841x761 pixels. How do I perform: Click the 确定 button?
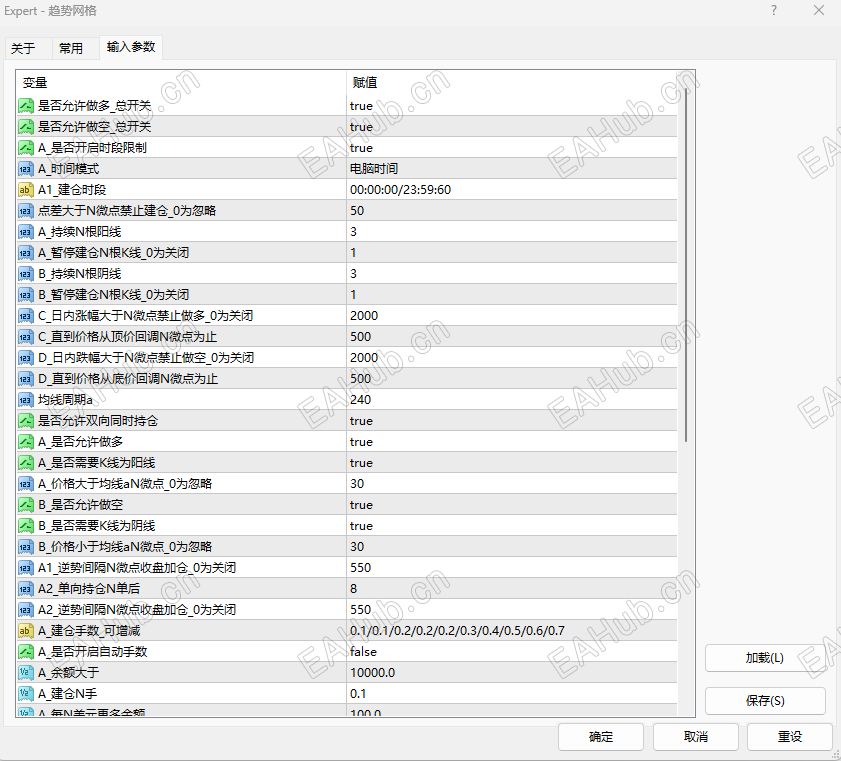[x=601, y=737]
